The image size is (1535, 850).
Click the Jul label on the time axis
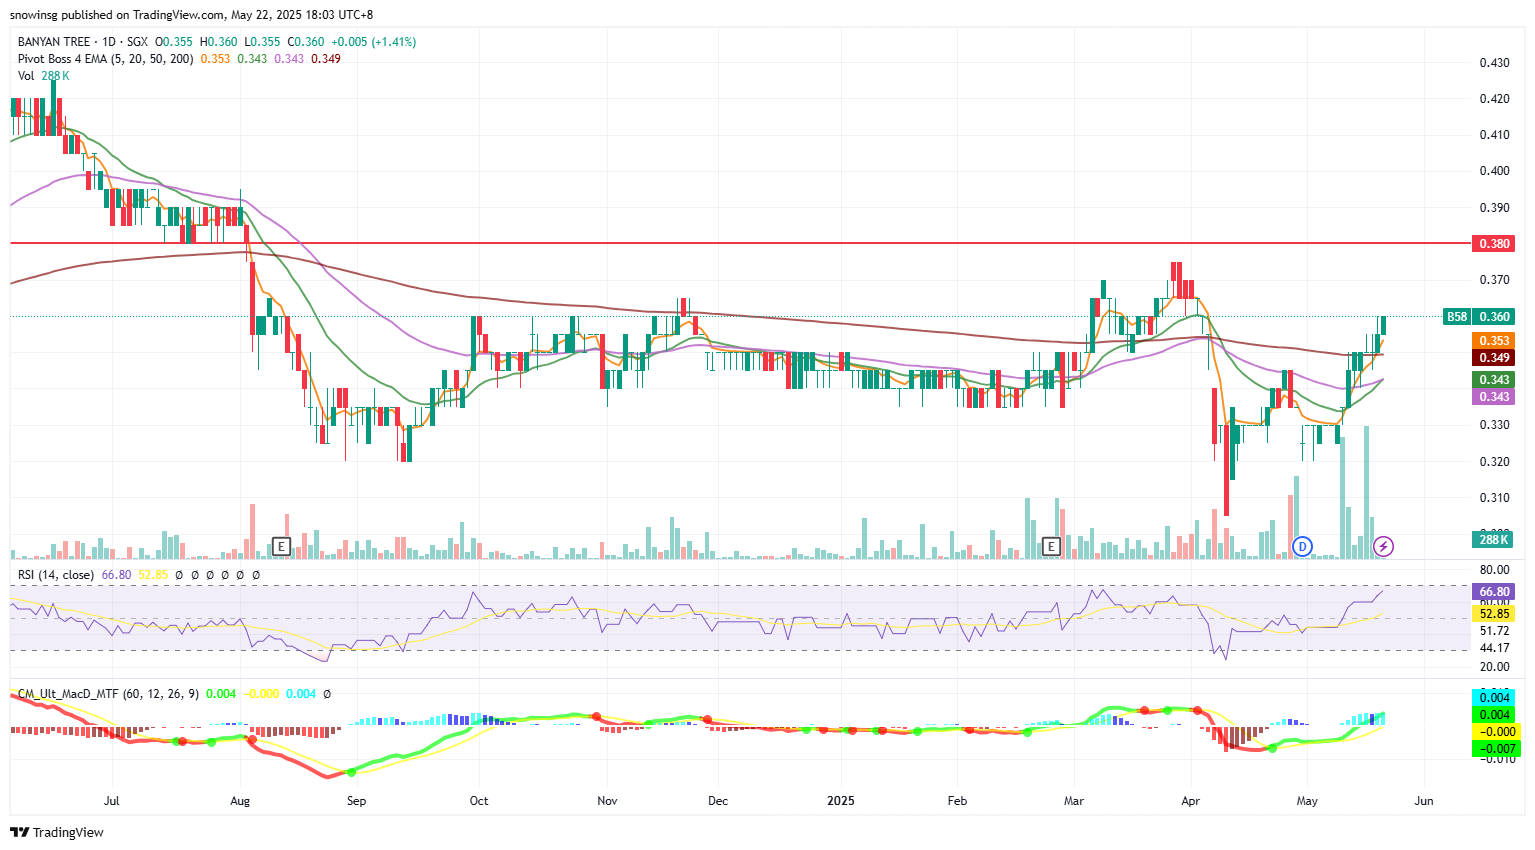111,801
